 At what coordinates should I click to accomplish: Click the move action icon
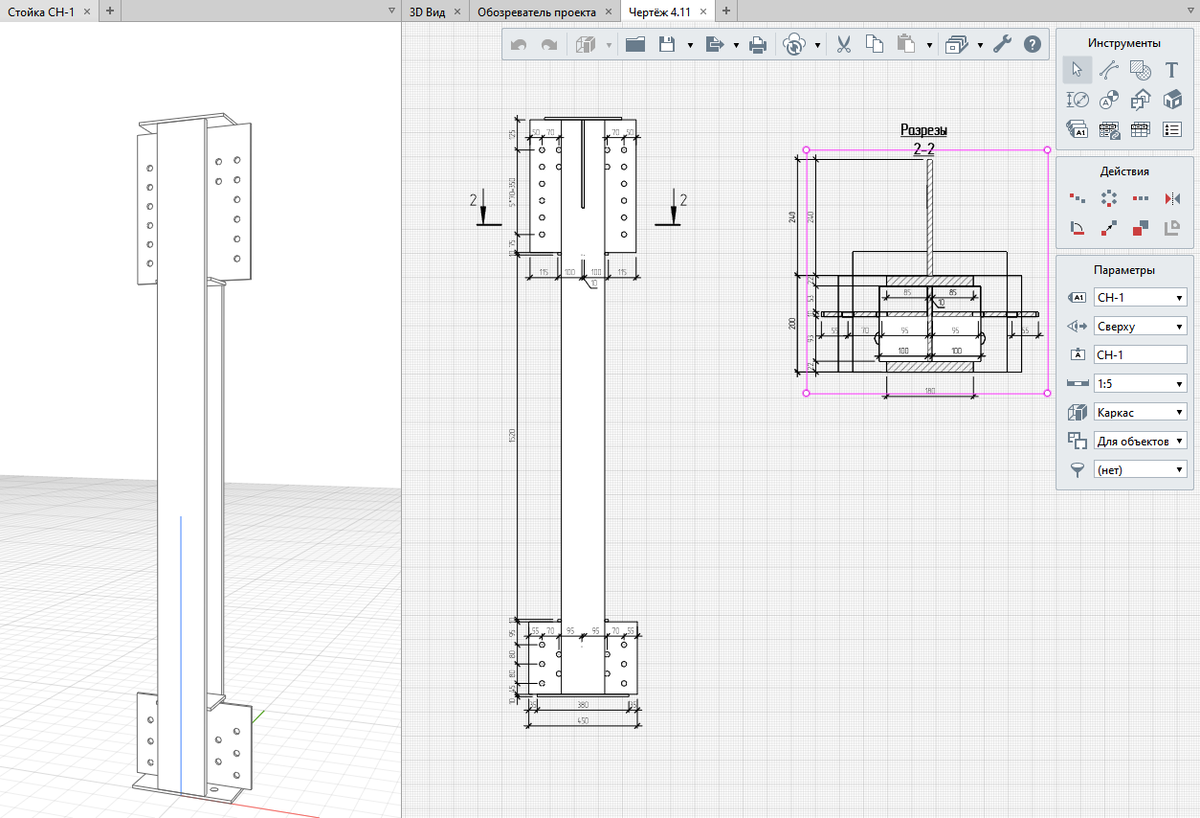[x=1077, y=198]
